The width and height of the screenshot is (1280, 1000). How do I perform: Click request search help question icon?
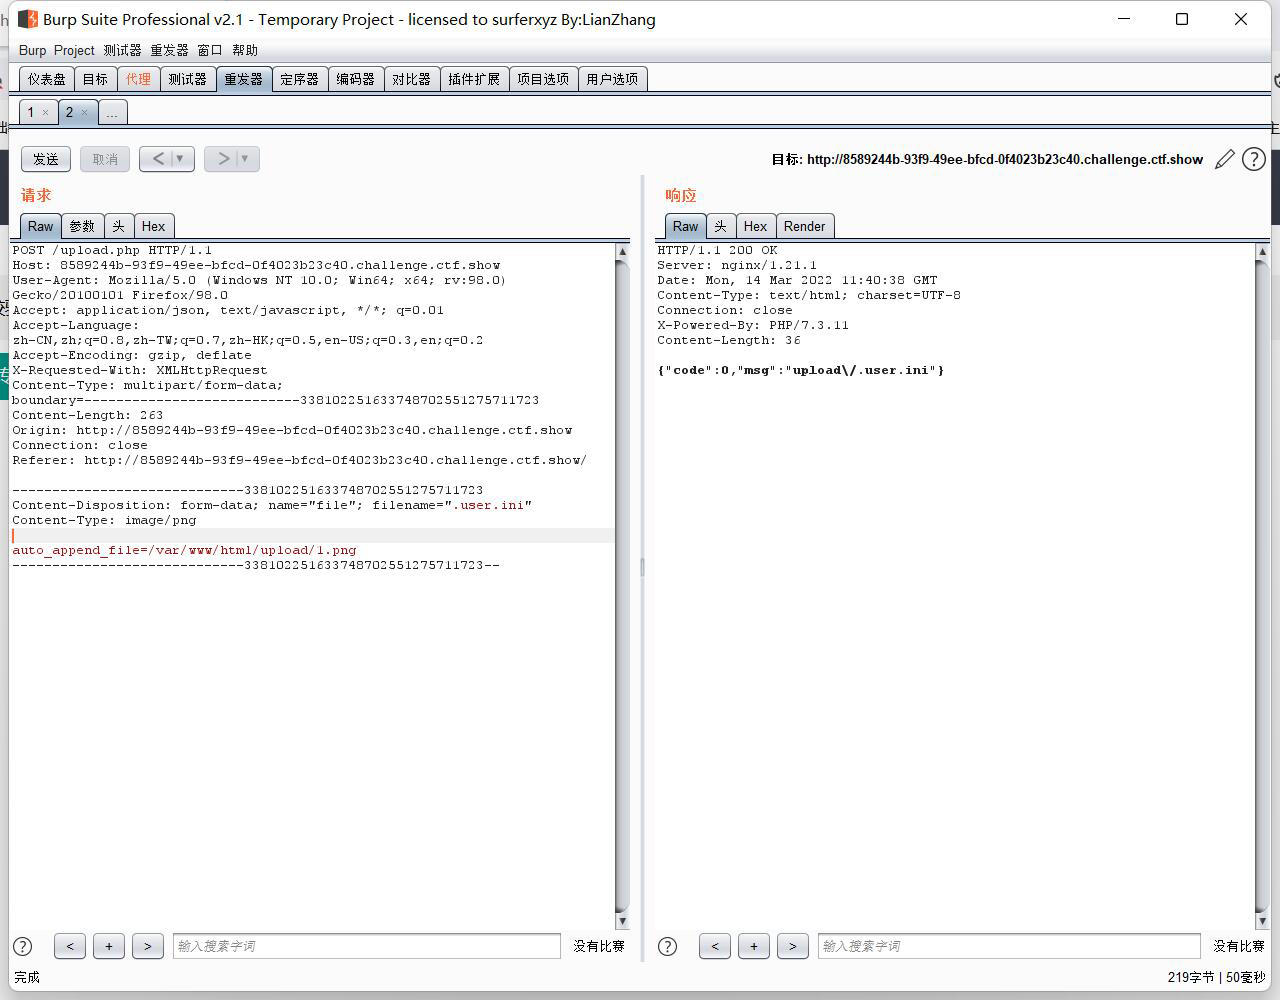(x=23, y=946)
